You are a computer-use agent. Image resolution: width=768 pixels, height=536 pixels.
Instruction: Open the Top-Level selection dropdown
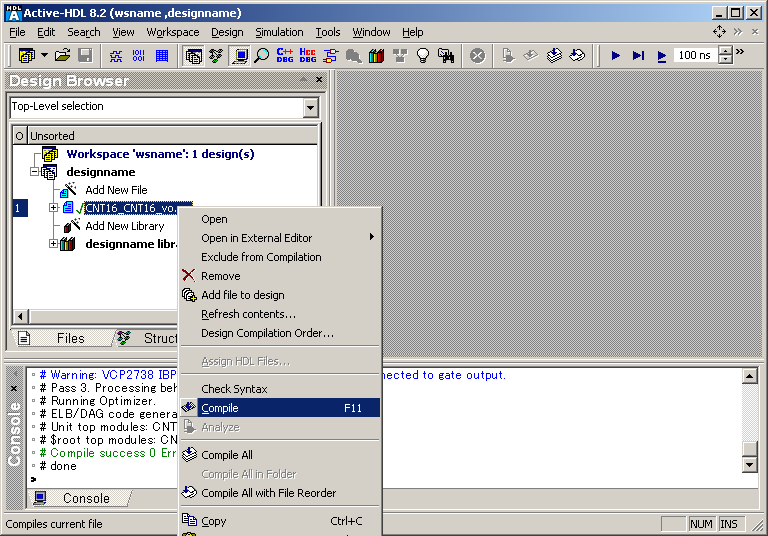click(311, 107)
